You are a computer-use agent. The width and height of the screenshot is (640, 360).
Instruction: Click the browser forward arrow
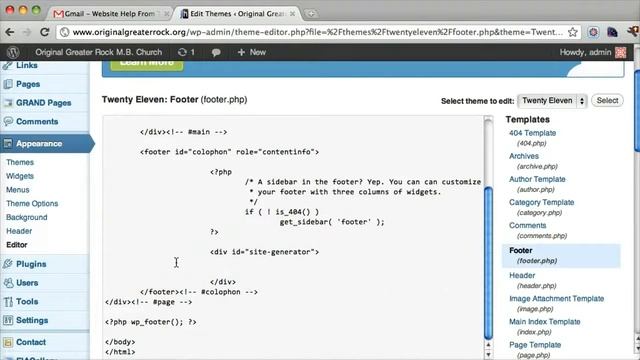tap(27, 32)
